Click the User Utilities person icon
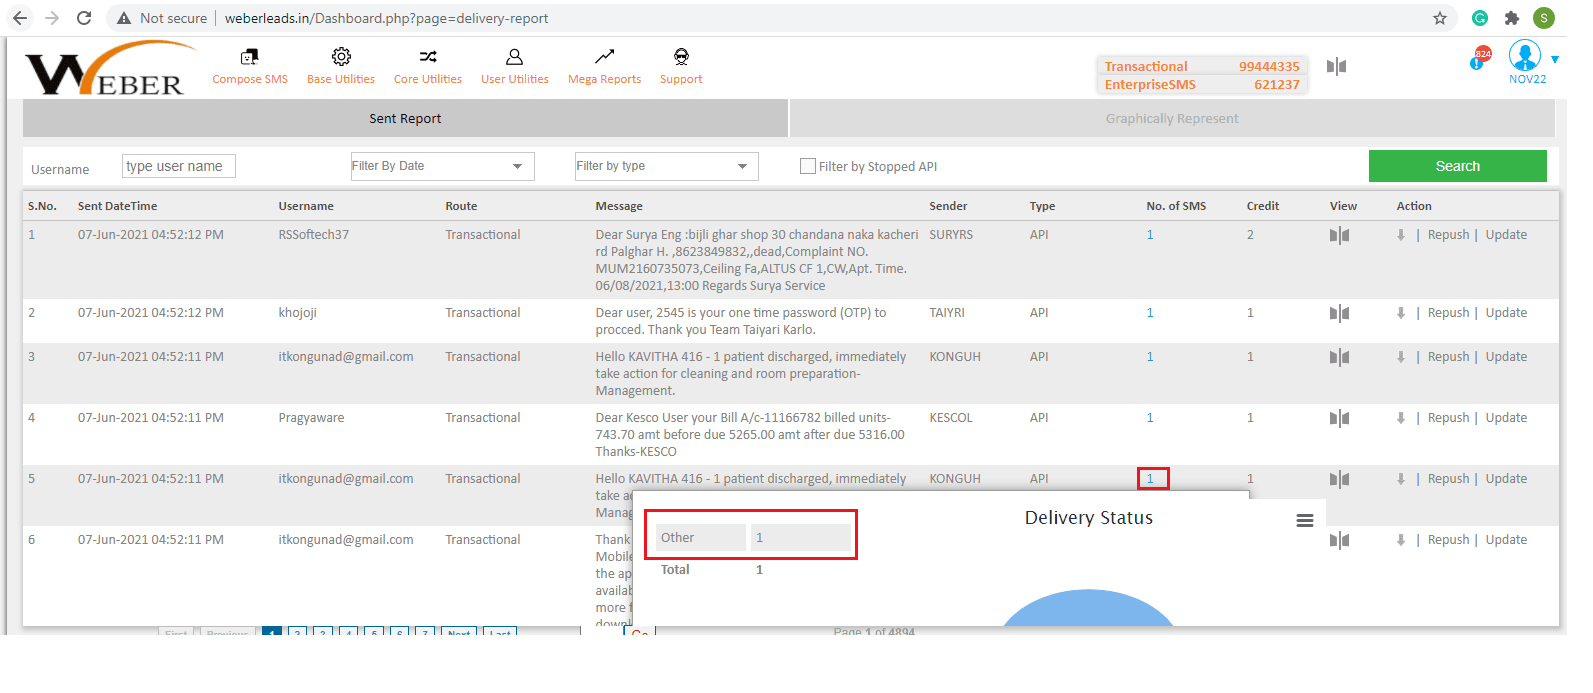This screenshot has width=1593, height=693. click(x=514, y=57)
